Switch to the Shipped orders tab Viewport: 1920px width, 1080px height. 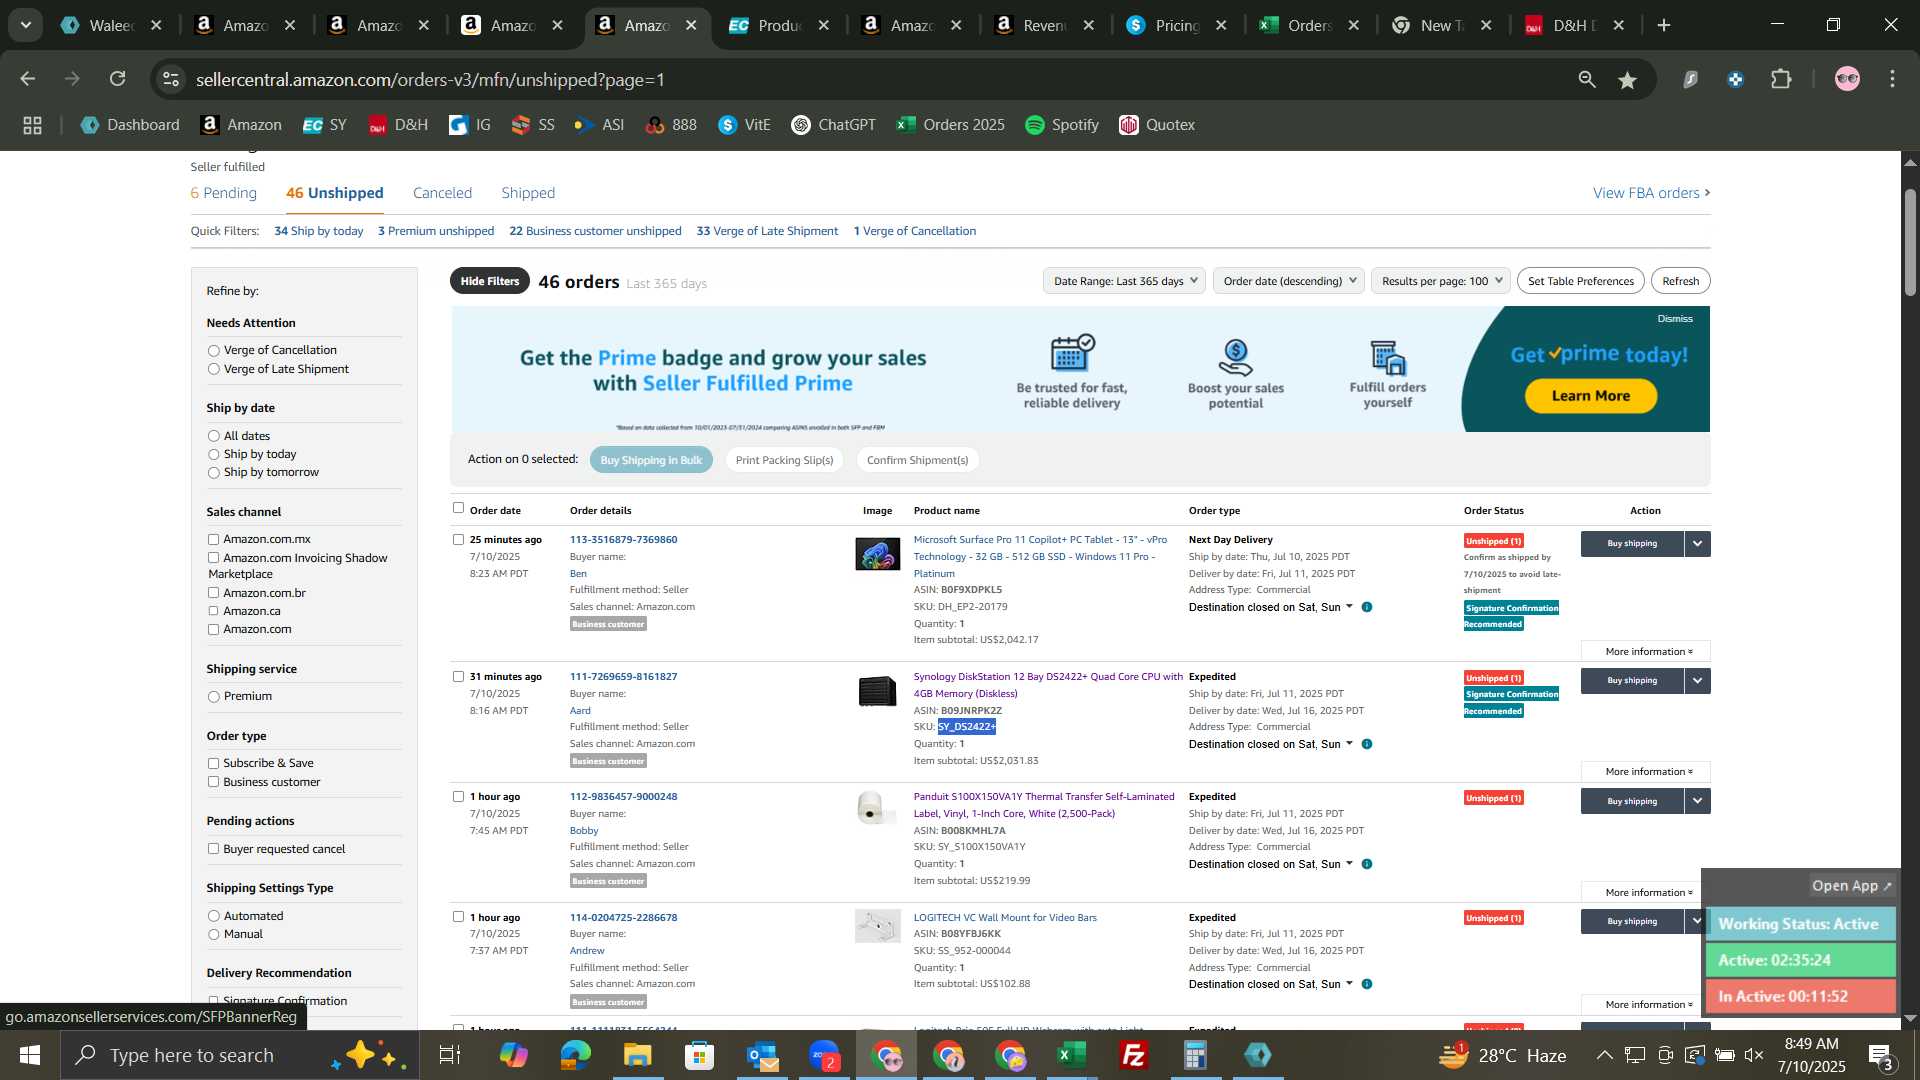pos(528,193)
